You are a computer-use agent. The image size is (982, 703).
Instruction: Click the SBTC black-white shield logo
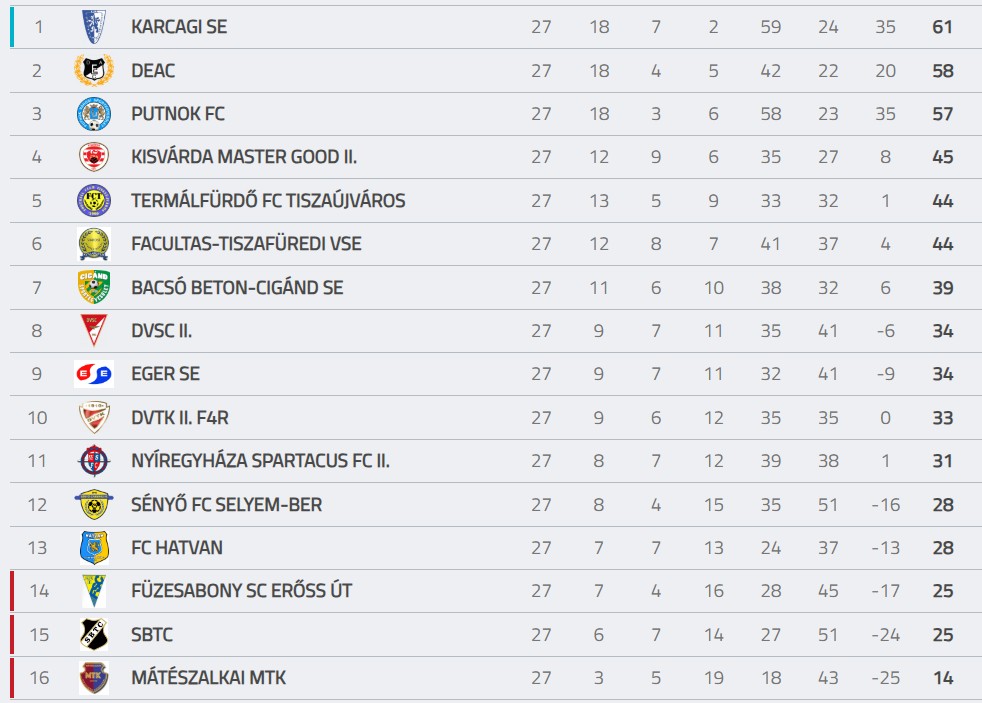pos(94,634)
